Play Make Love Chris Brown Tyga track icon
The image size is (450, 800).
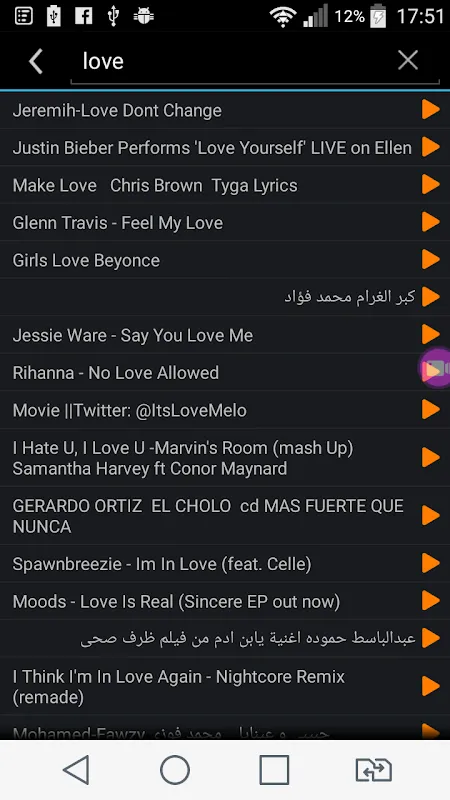(x=431, y=185)
